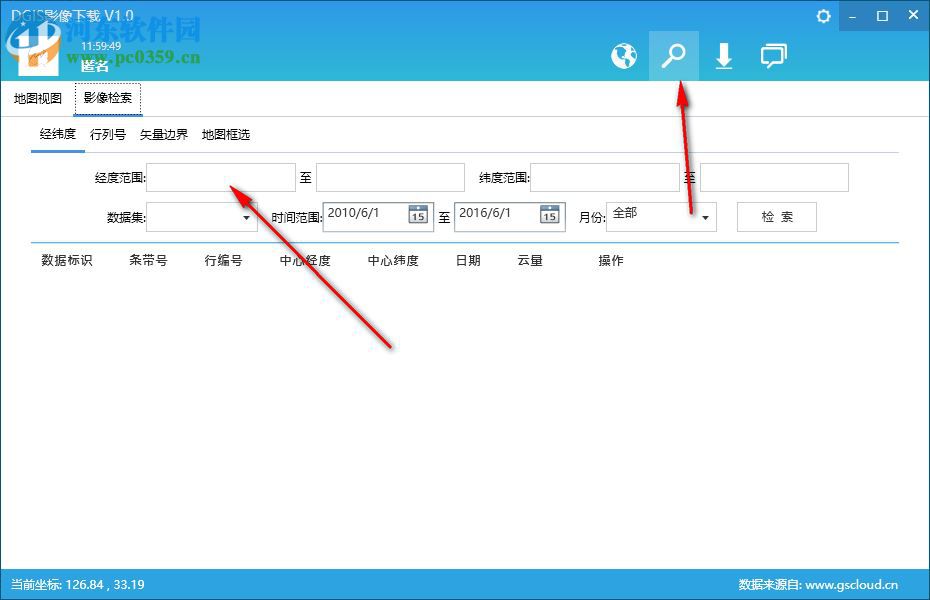Switch to the 影像检索 tab
The width and height of the screenshot is (930, 600).
point(107,98)
